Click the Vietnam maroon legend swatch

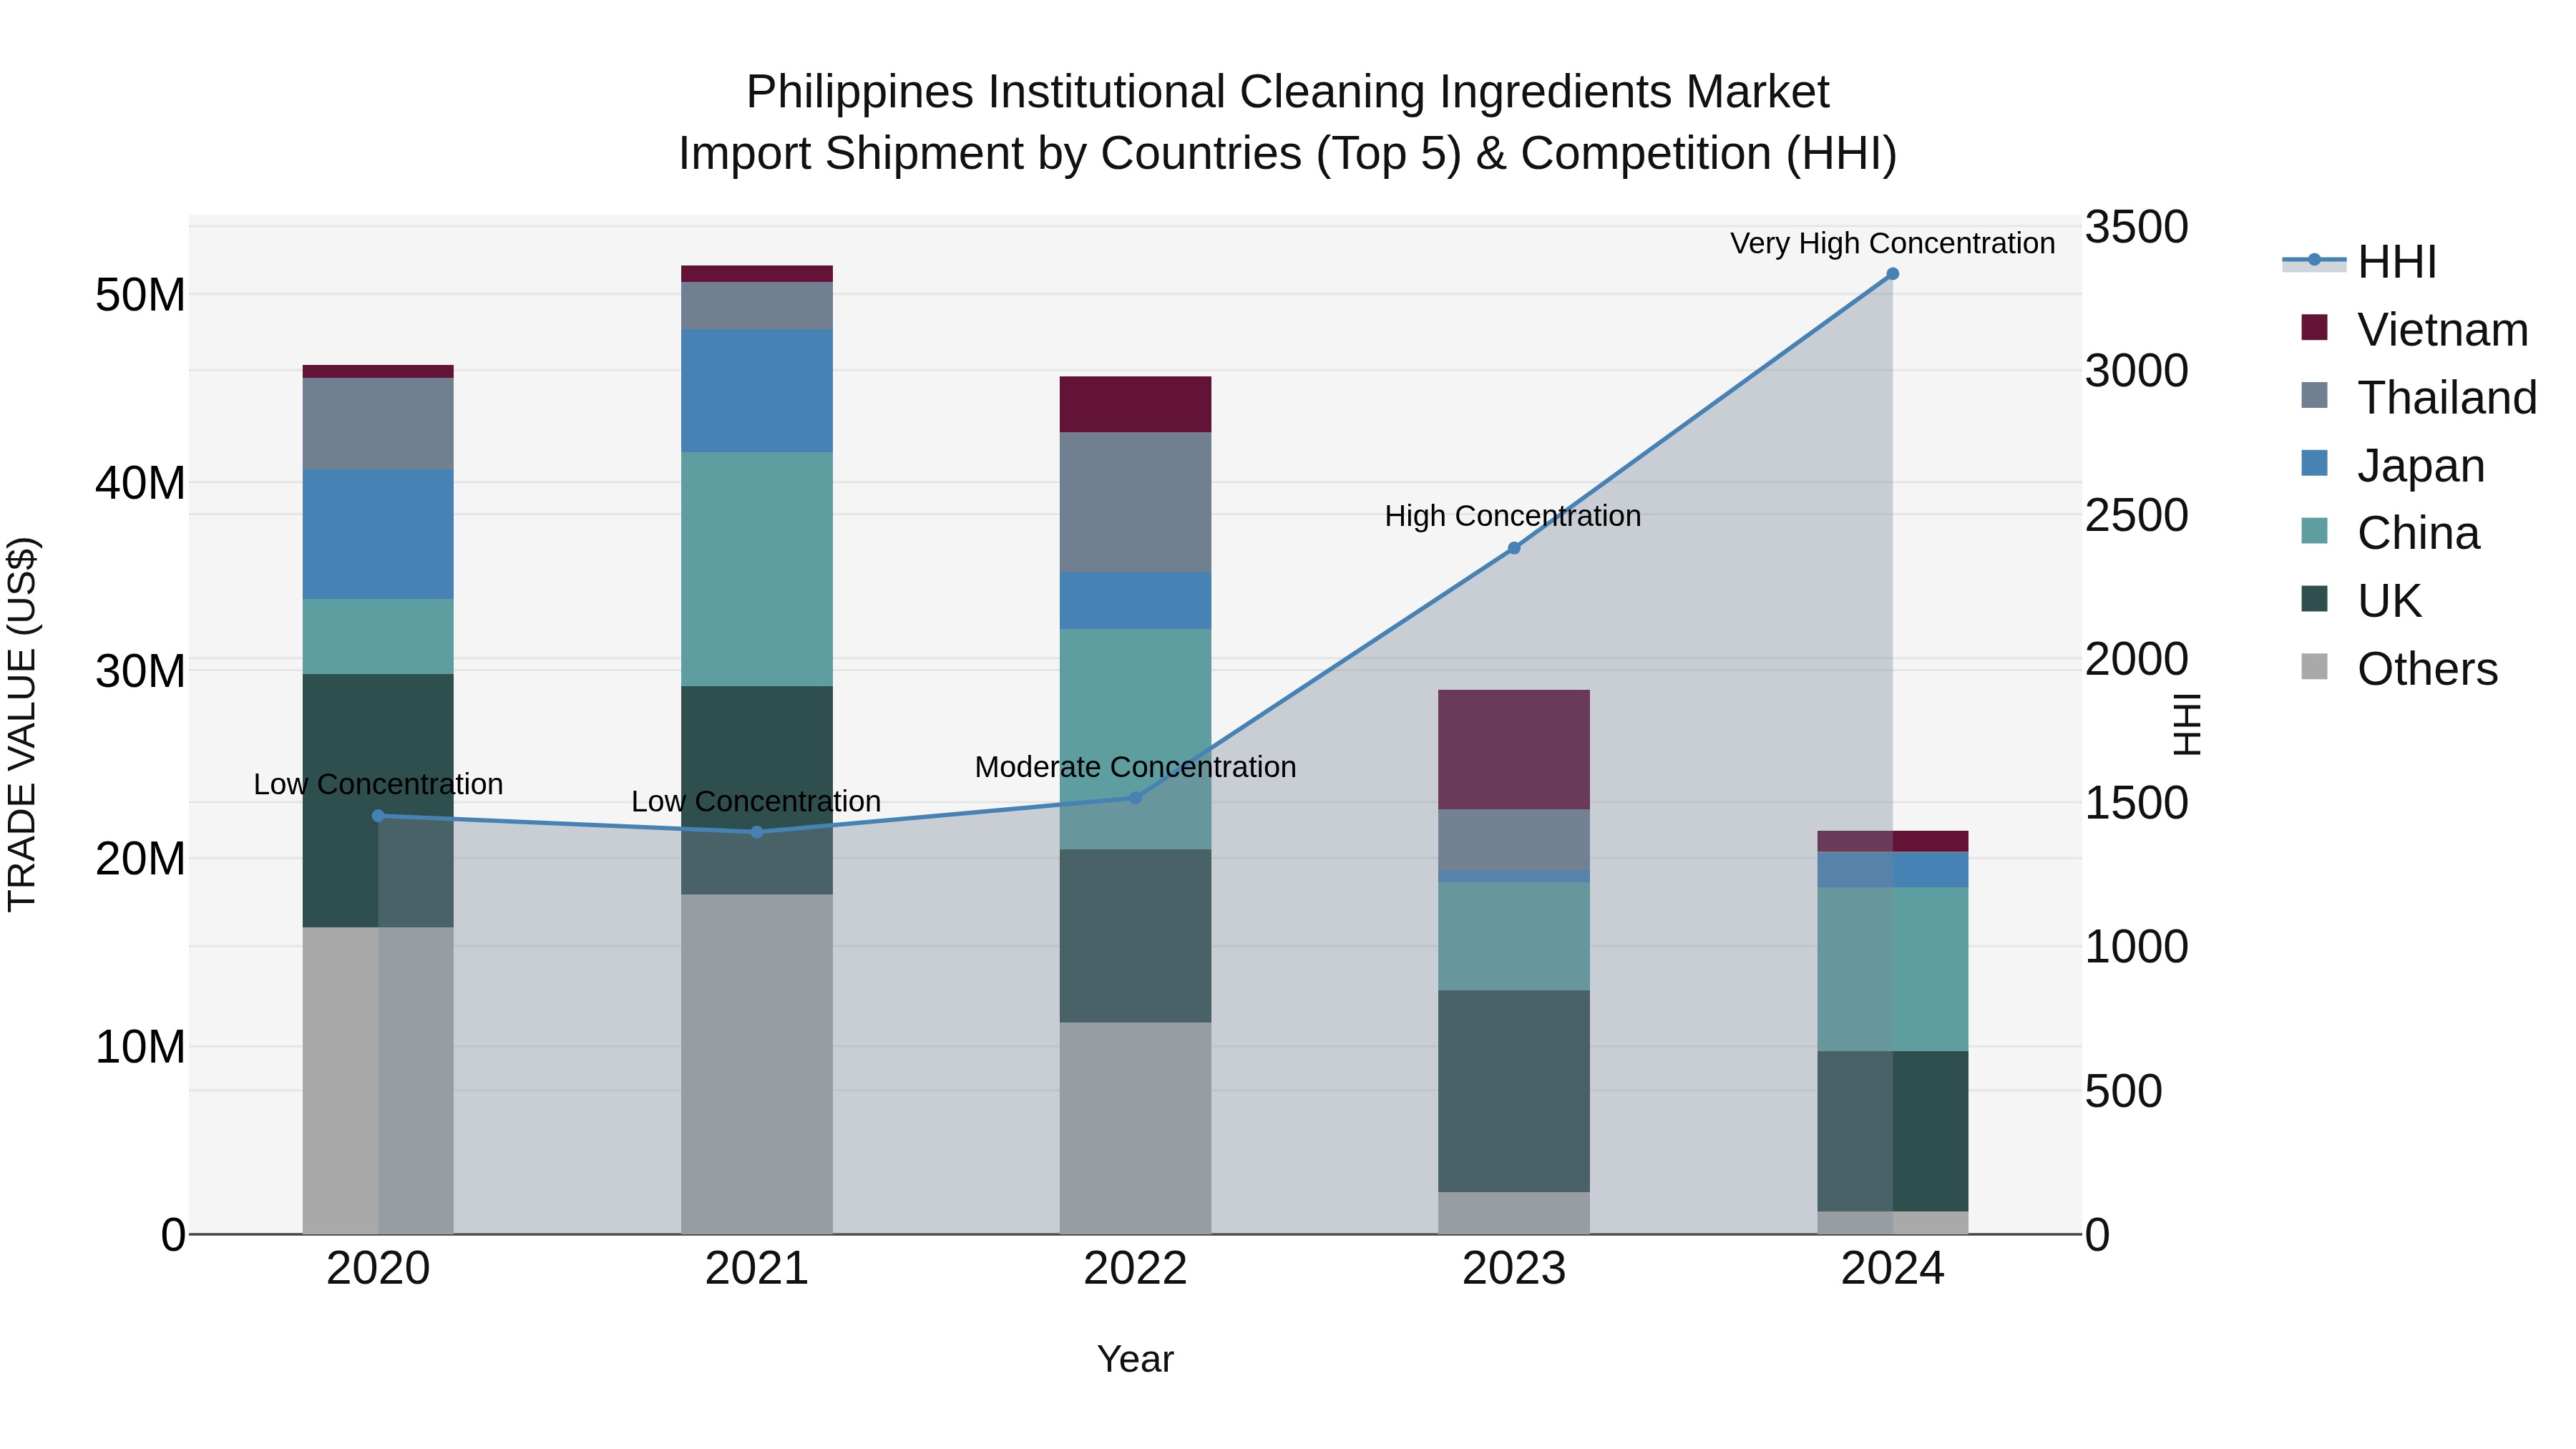(2314, 327)
